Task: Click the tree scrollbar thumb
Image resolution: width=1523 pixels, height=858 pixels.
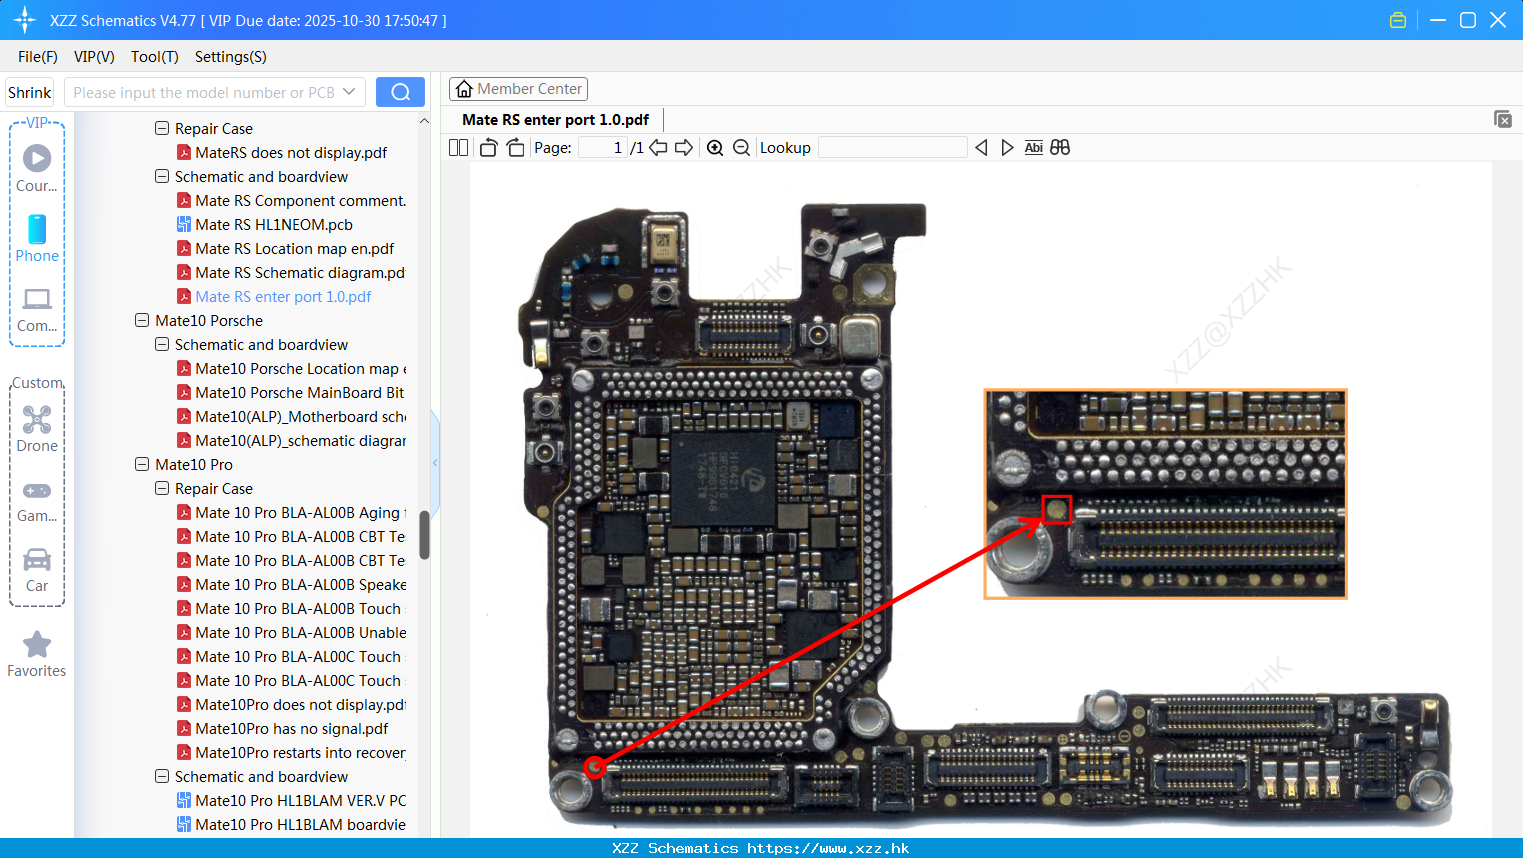Action: coord(424,535)
